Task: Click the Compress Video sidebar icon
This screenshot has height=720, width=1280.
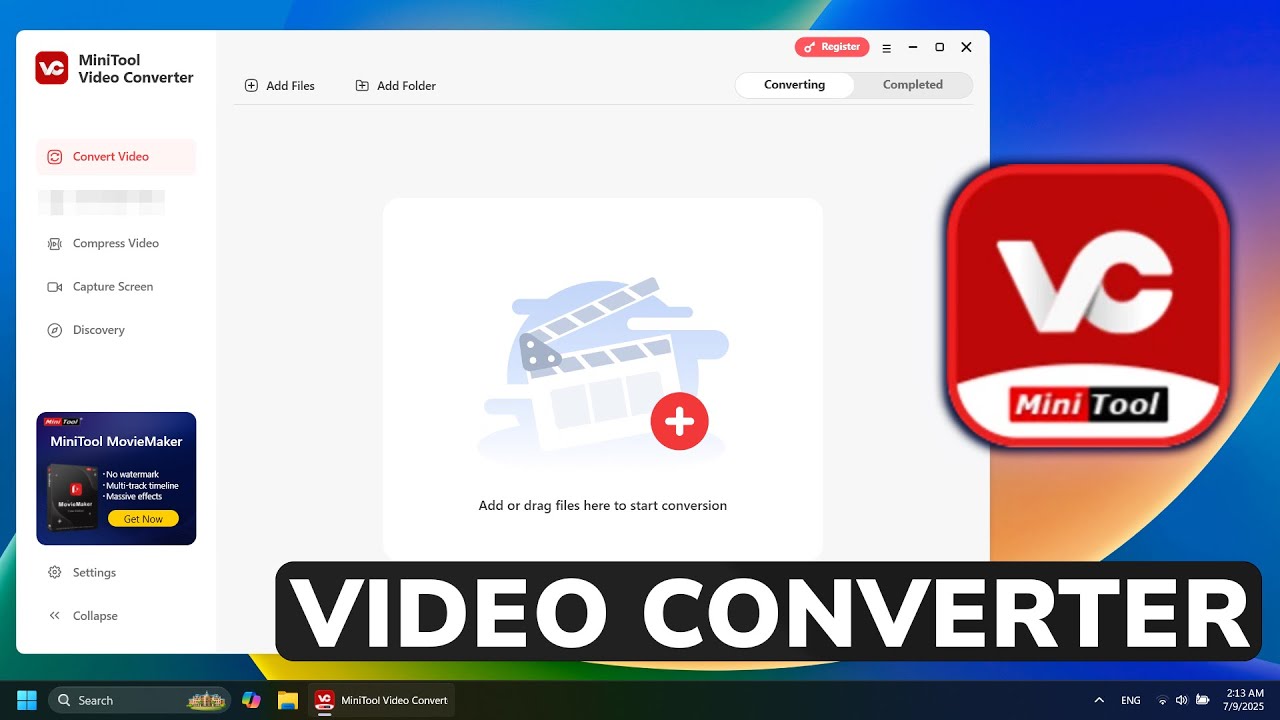Action: coord(55,244)
